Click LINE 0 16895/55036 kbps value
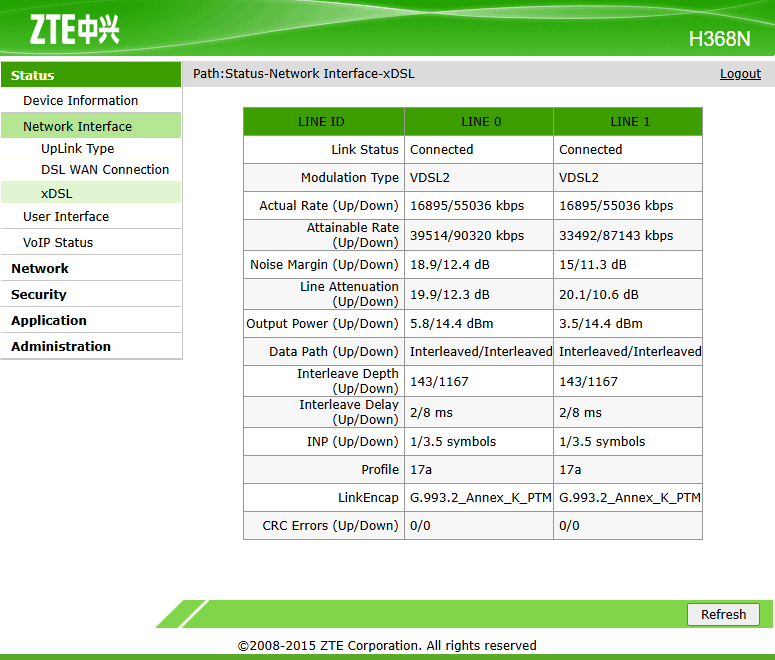Screen dimensions: 775x660 click(467, 206)
